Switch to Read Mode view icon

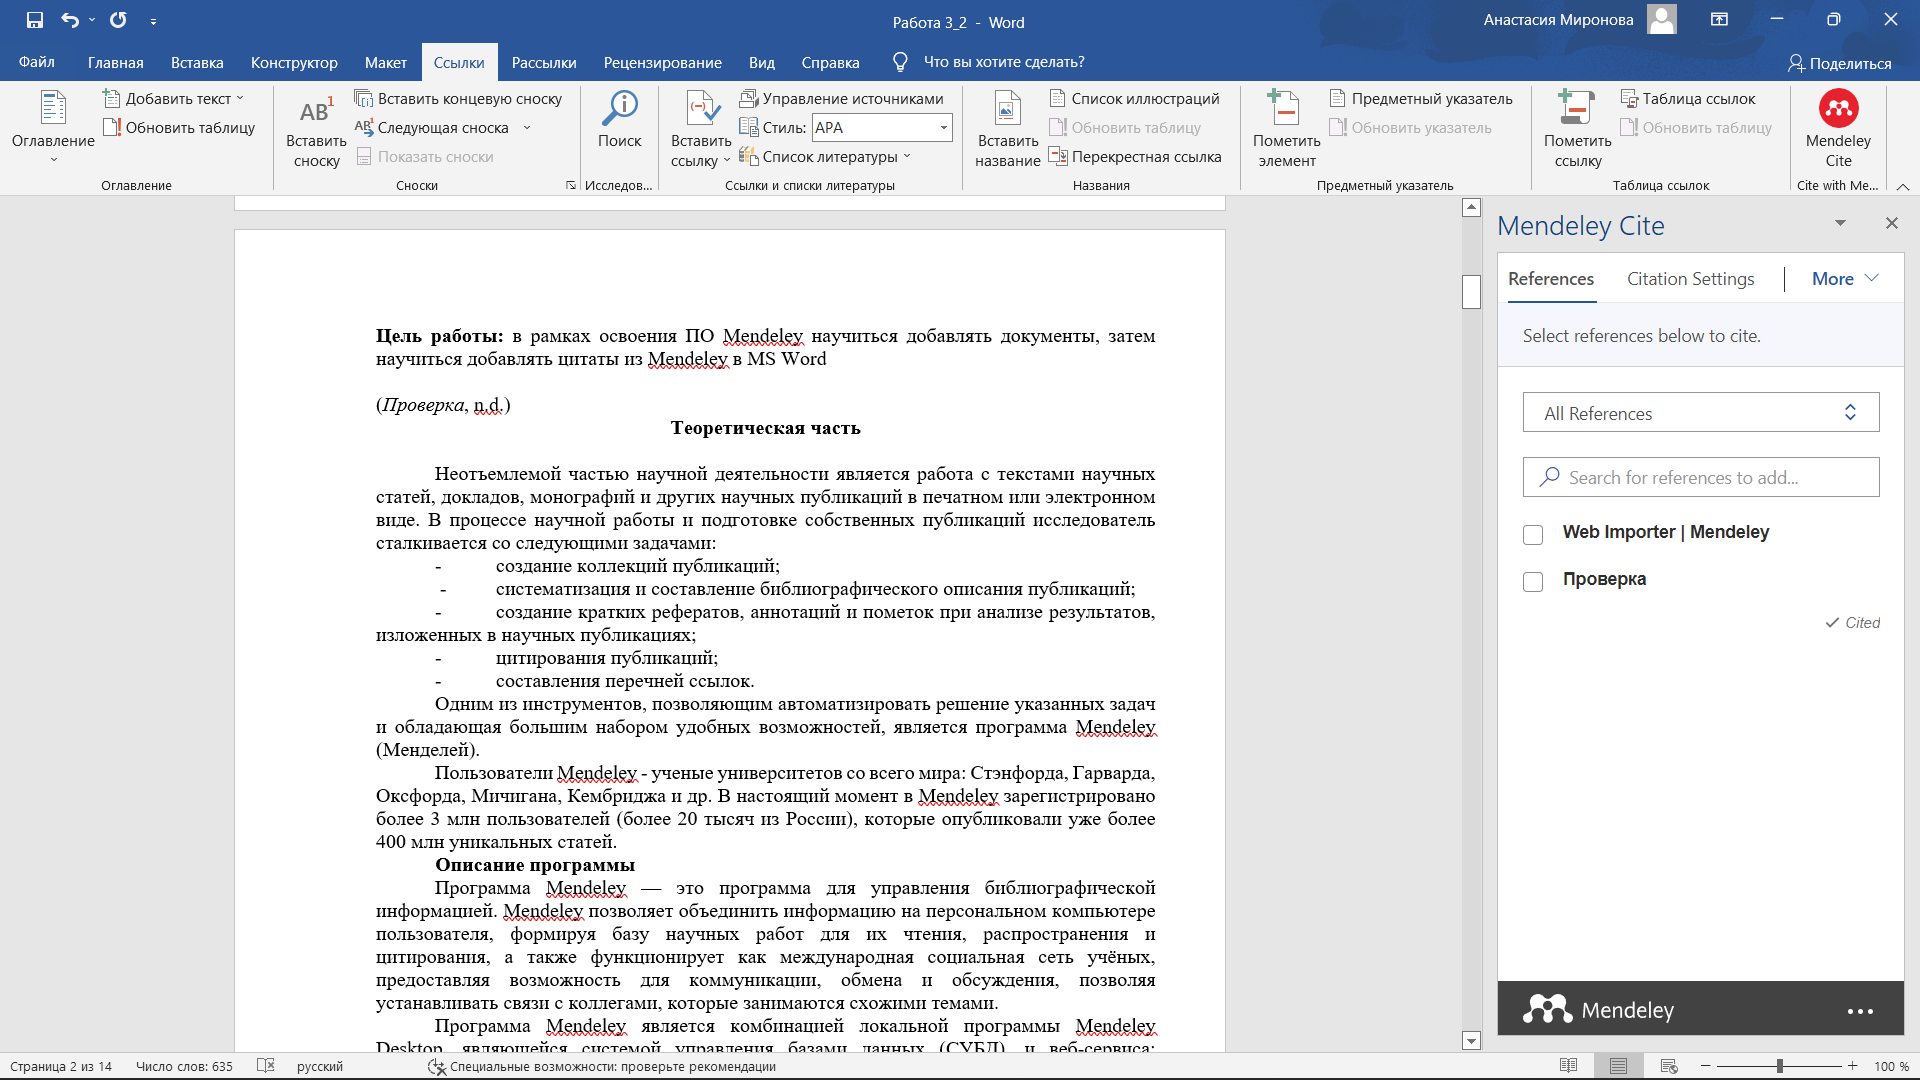(x=1568, y=1066)
